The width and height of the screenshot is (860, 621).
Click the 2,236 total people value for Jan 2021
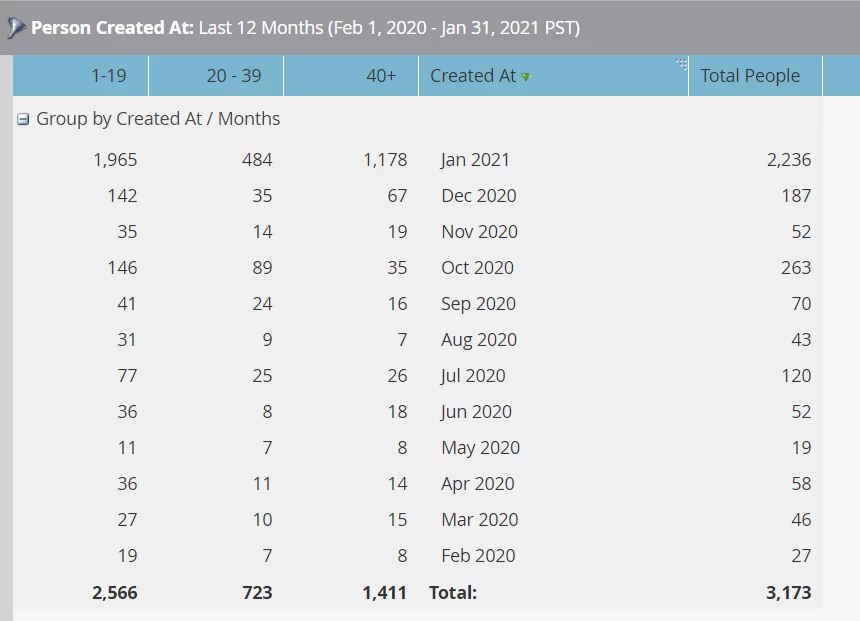tap(789, 160)
